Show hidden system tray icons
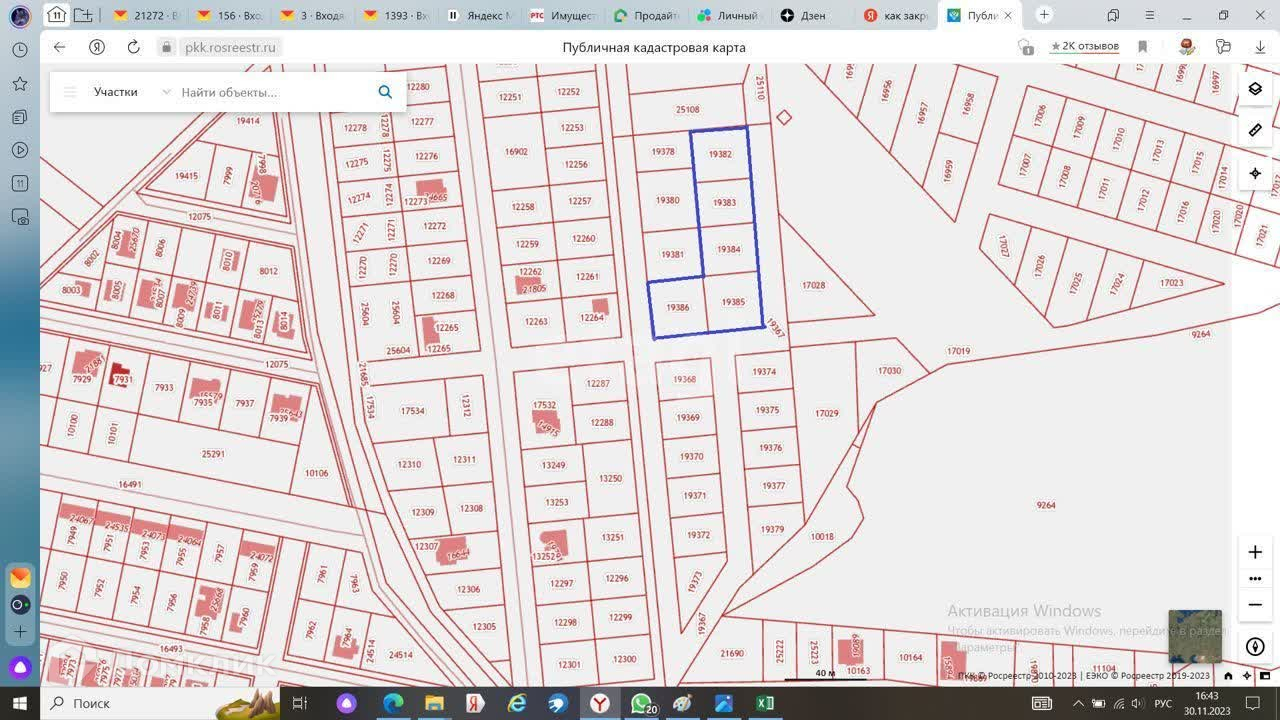 (1077, 703)
